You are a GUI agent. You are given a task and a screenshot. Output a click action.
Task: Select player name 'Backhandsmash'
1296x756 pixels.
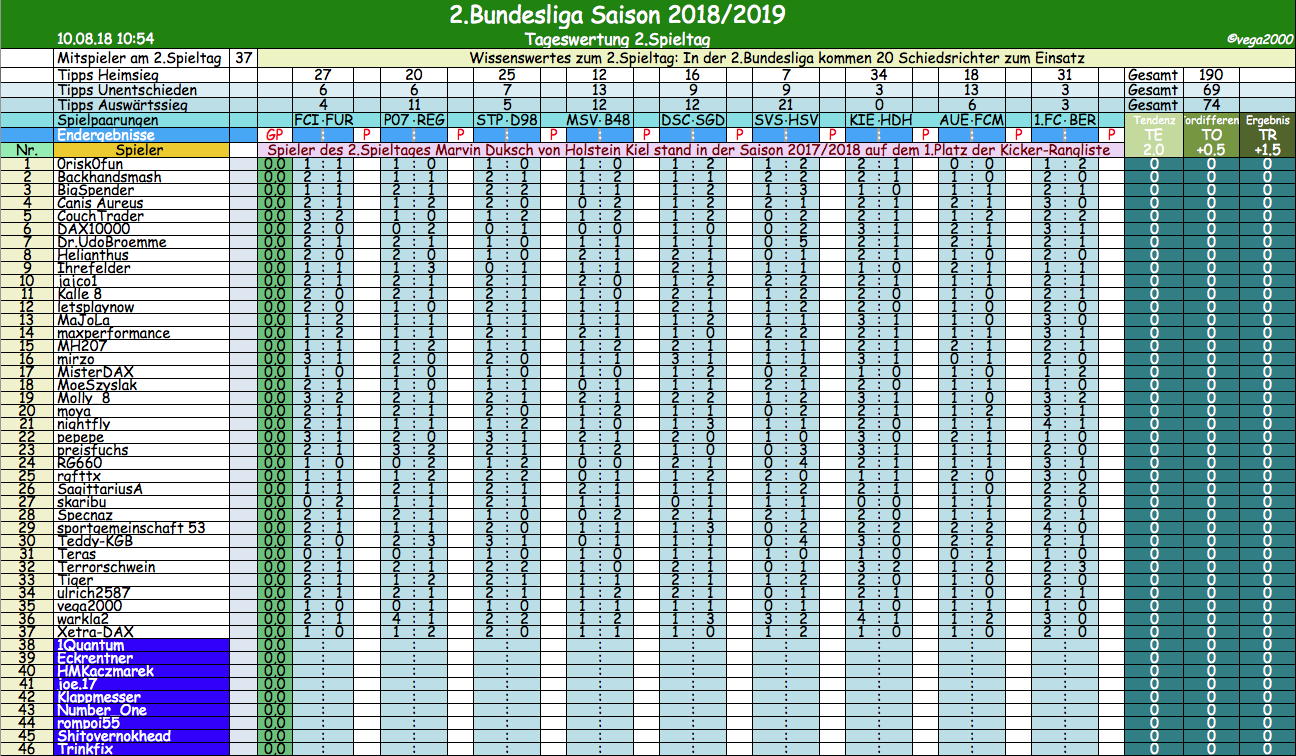click(109, 177)
